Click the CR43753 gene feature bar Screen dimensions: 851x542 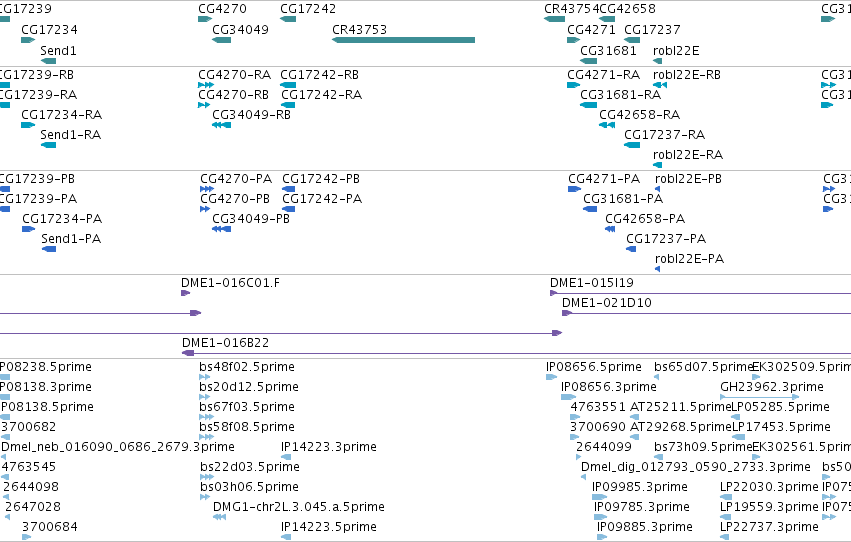click(x=403, y=40)
